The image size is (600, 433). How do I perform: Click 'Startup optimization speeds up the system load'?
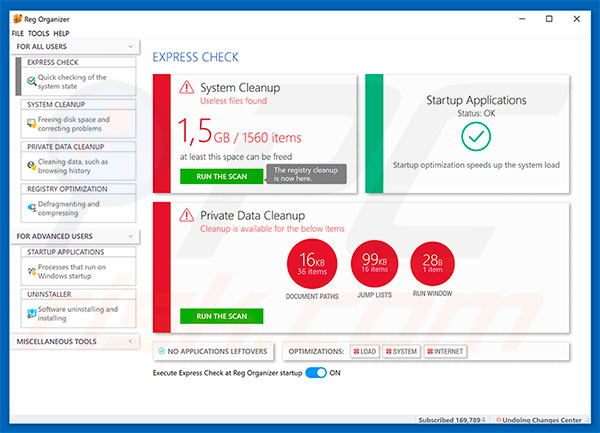point(476,165)
